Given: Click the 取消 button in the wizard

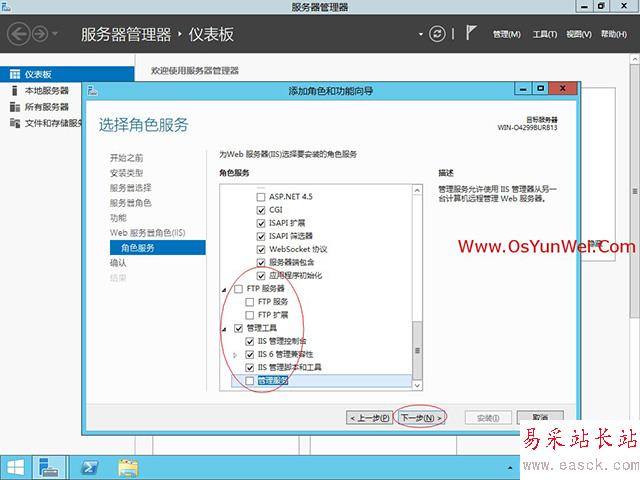Looking at the screenshot, I should pyautogui.click(x=540, y=417).
